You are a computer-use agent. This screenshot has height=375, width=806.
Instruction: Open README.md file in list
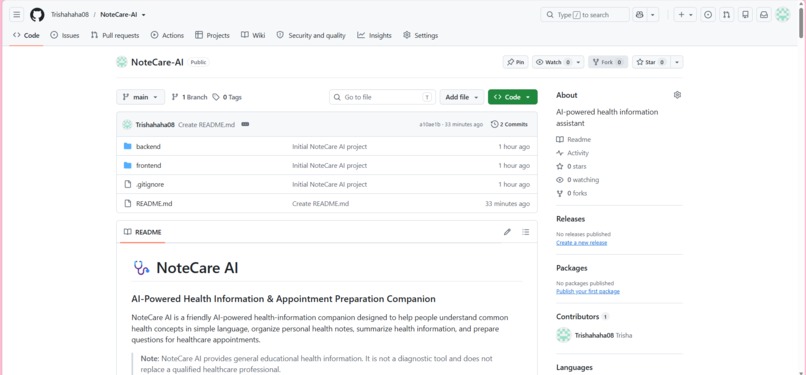(154, 203)
